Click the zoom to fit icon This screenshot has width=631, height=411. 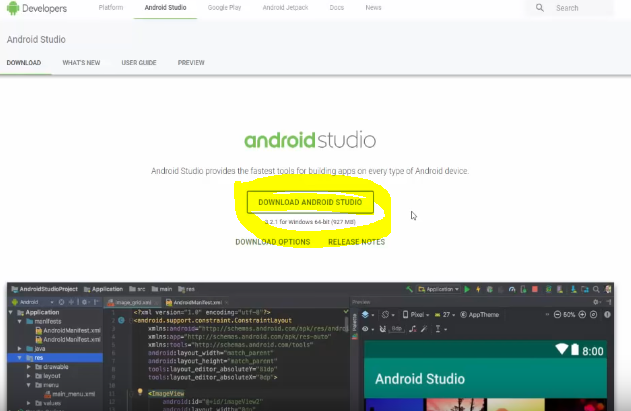pos(594,314)
